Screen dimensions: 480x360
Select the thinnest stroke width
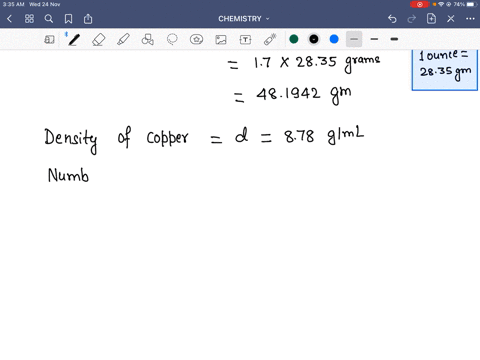pos(354,39)
